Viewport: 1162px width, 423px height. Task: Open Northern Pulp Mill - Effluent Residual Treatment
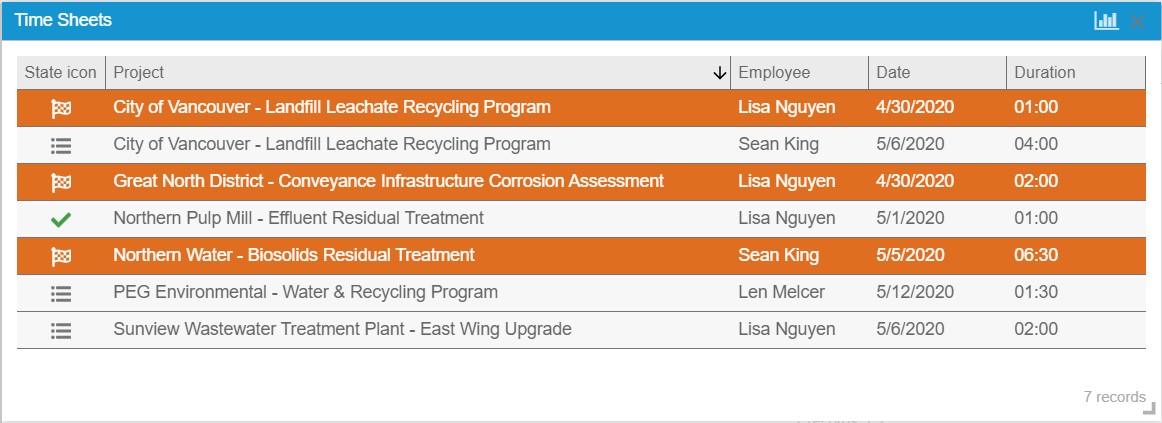point(298,218)
